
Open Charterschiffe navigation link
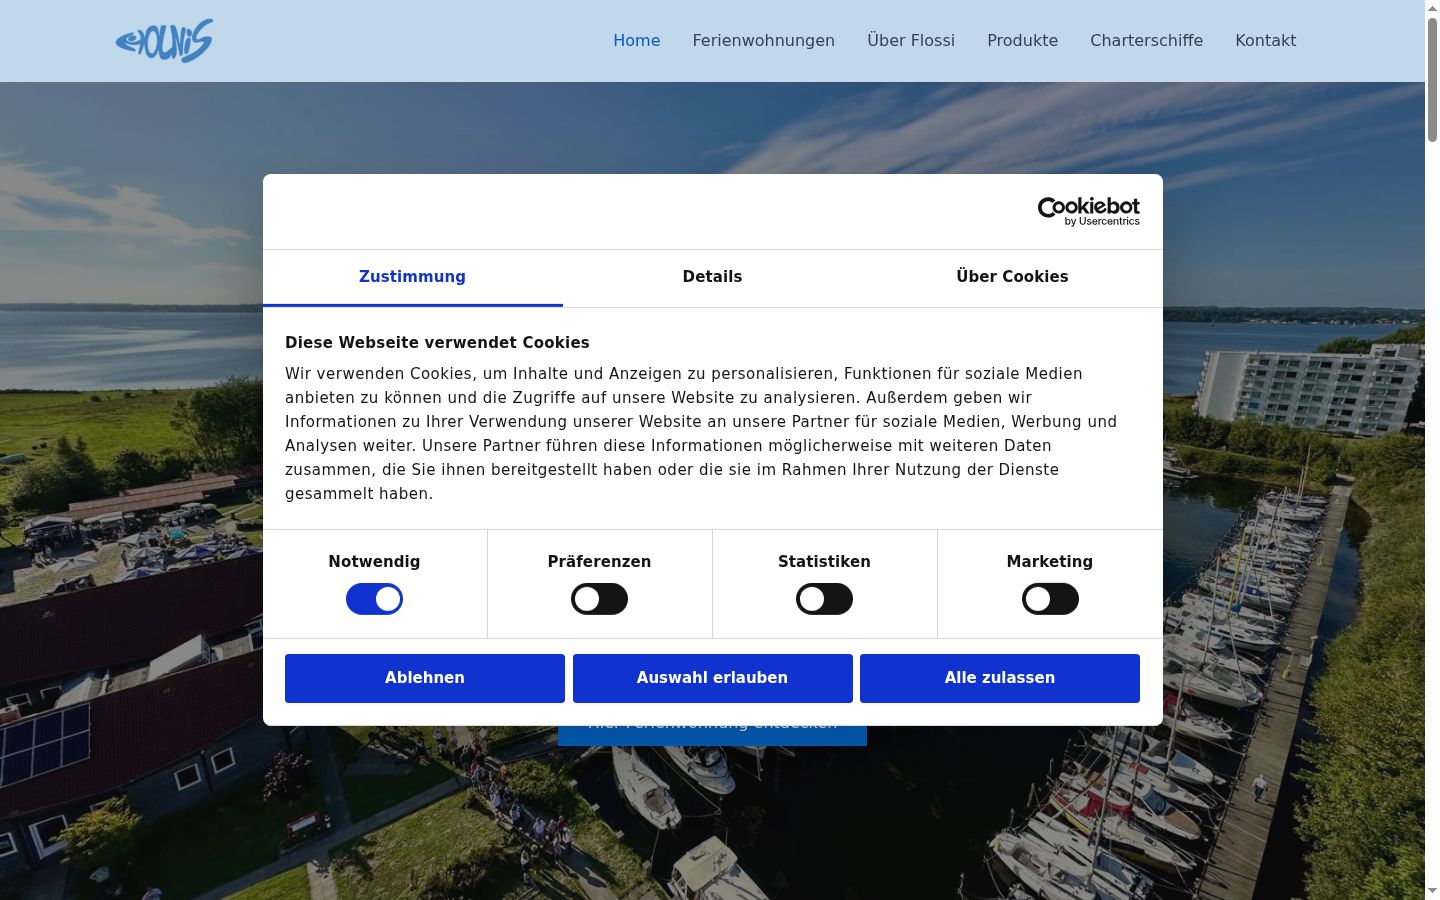(1146, 41)
